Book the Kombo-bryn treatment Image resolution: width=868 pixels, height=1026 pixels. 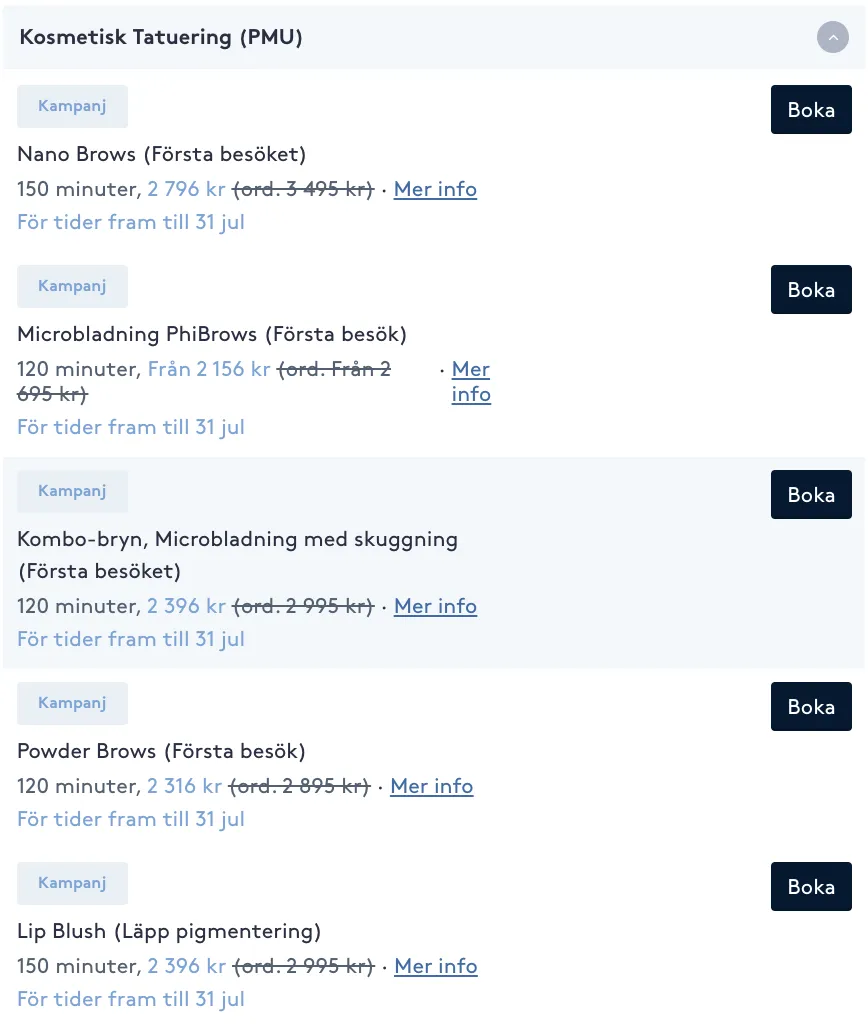click(811, 494)
